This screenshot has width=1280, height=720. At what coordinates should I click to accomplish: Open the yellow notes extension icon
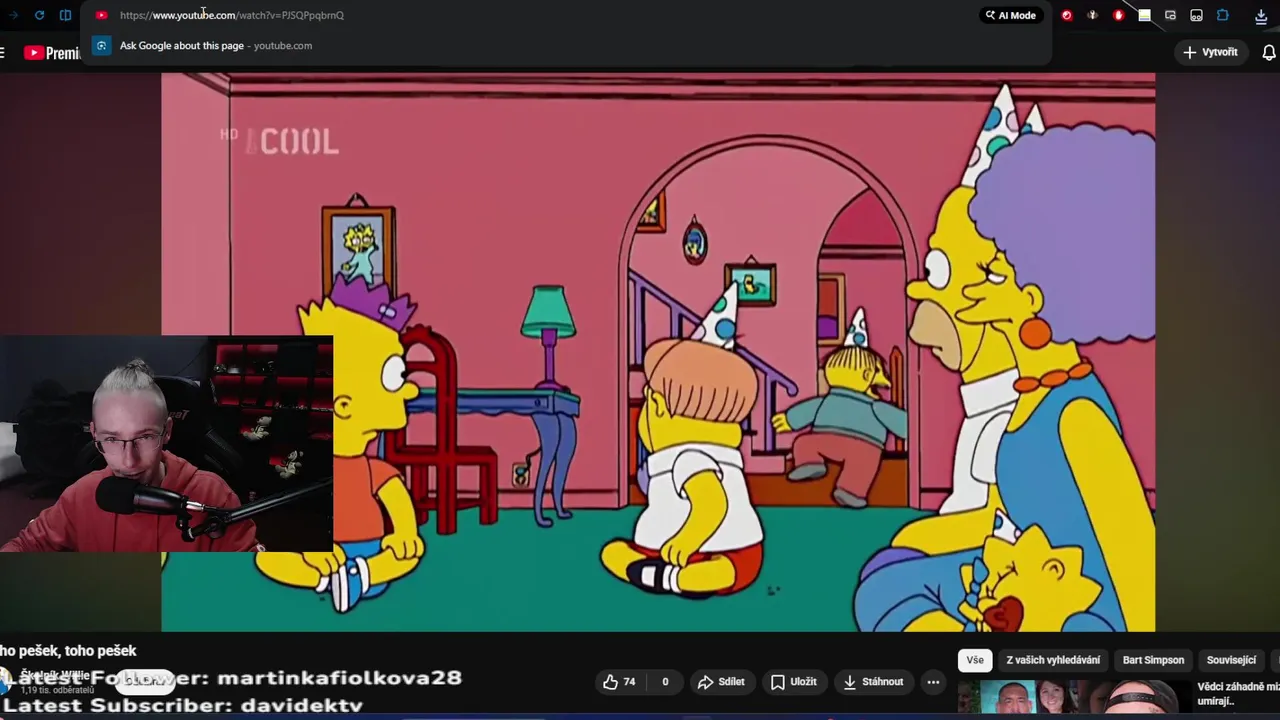coord(1144,15)
